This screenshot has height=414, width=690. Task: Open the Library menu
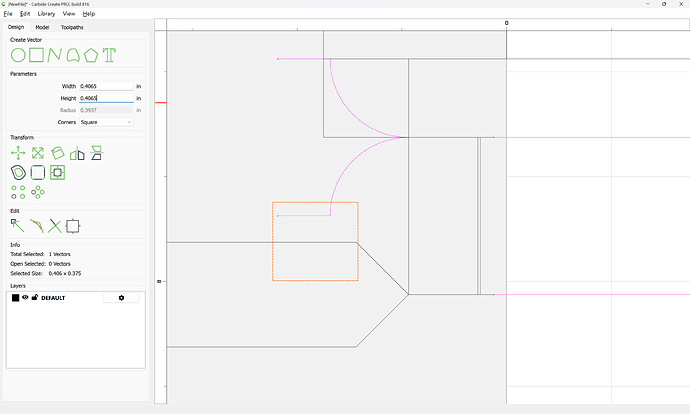[46, 14]
